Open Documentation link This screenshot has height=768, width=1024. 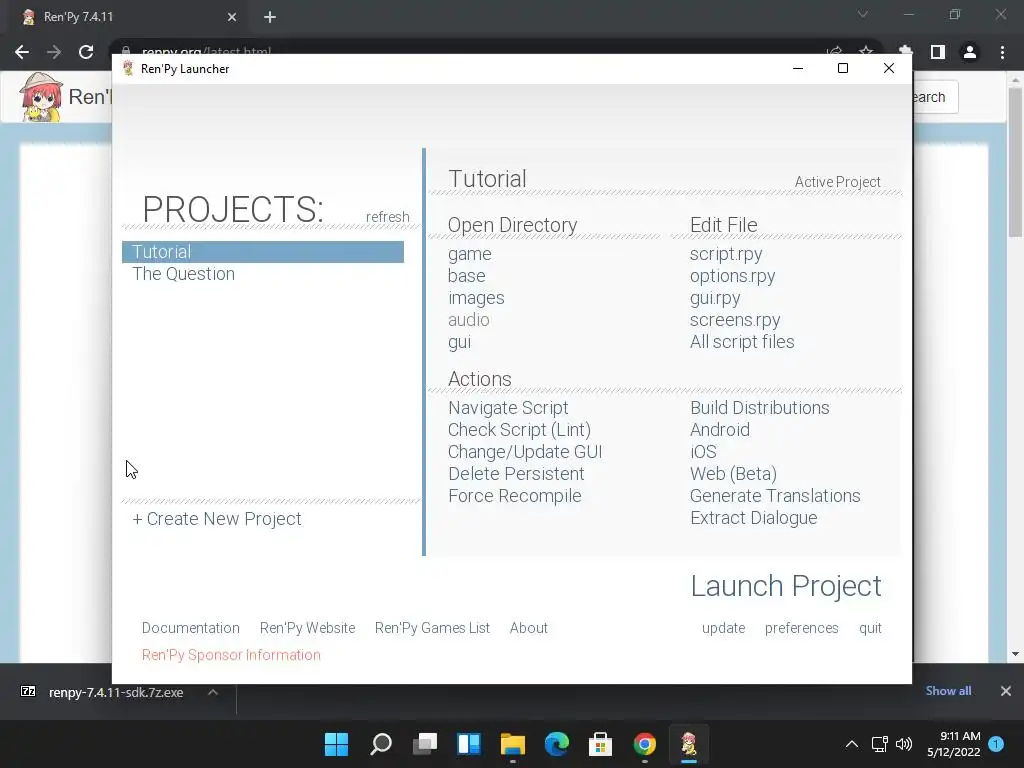coord(191,628)
